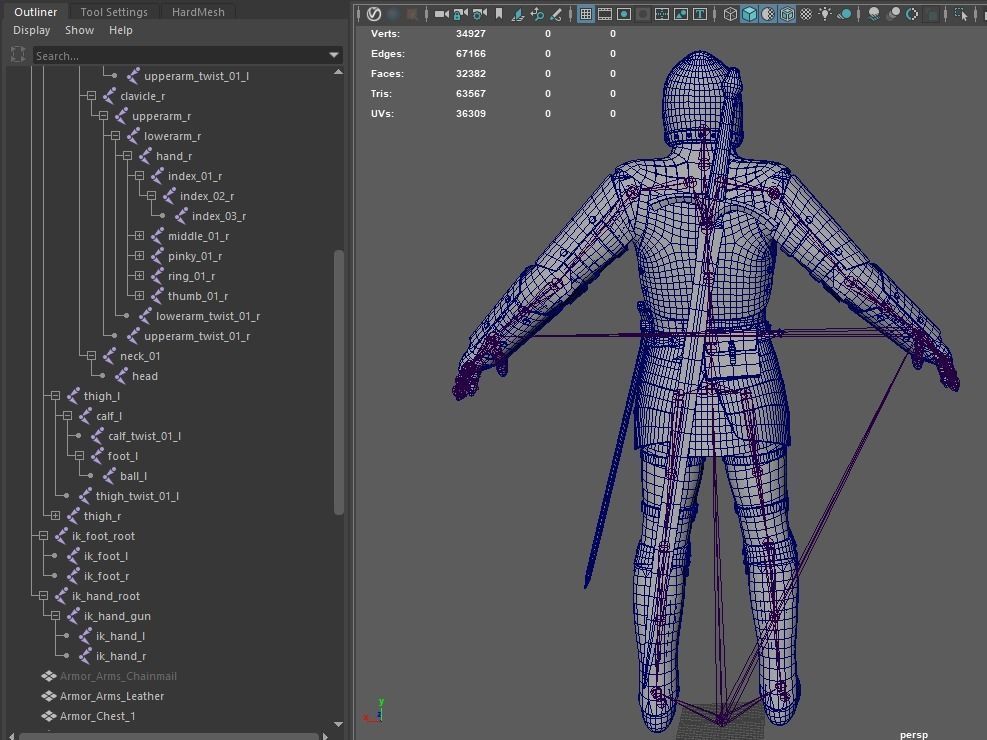
Task: Click the Select Camera icon
Action: click(442, 14)
